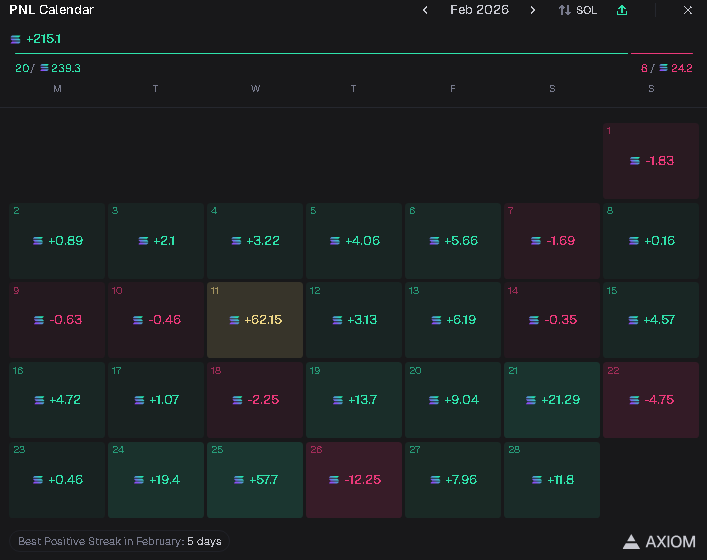Select day 1 cell with -1.83

651,161
